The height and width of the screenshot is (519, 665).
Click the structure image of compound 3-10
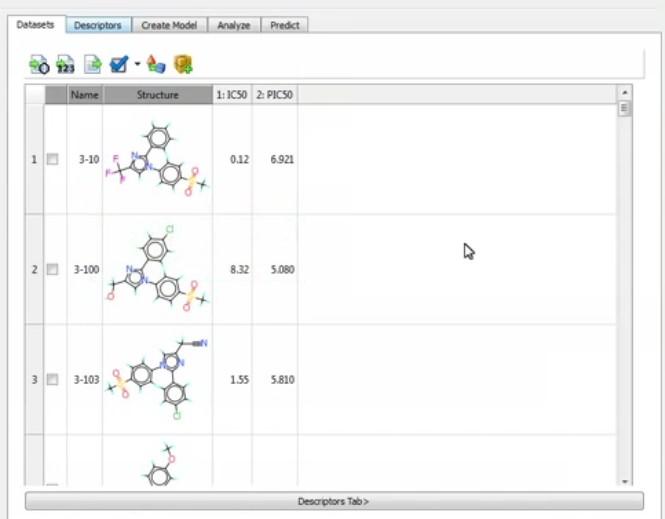157,159
